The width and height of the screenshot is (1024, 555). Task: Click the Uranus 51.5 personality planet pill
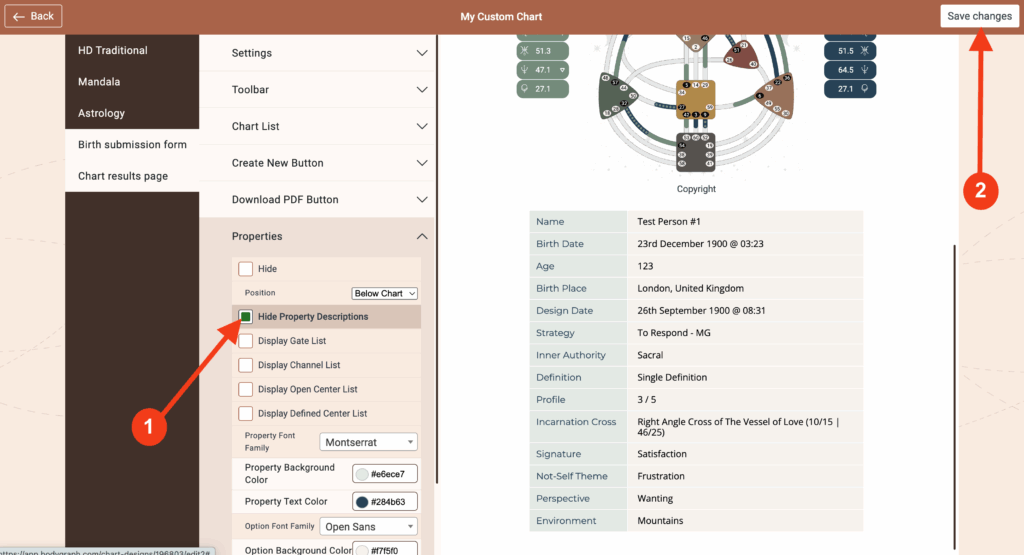850,51
